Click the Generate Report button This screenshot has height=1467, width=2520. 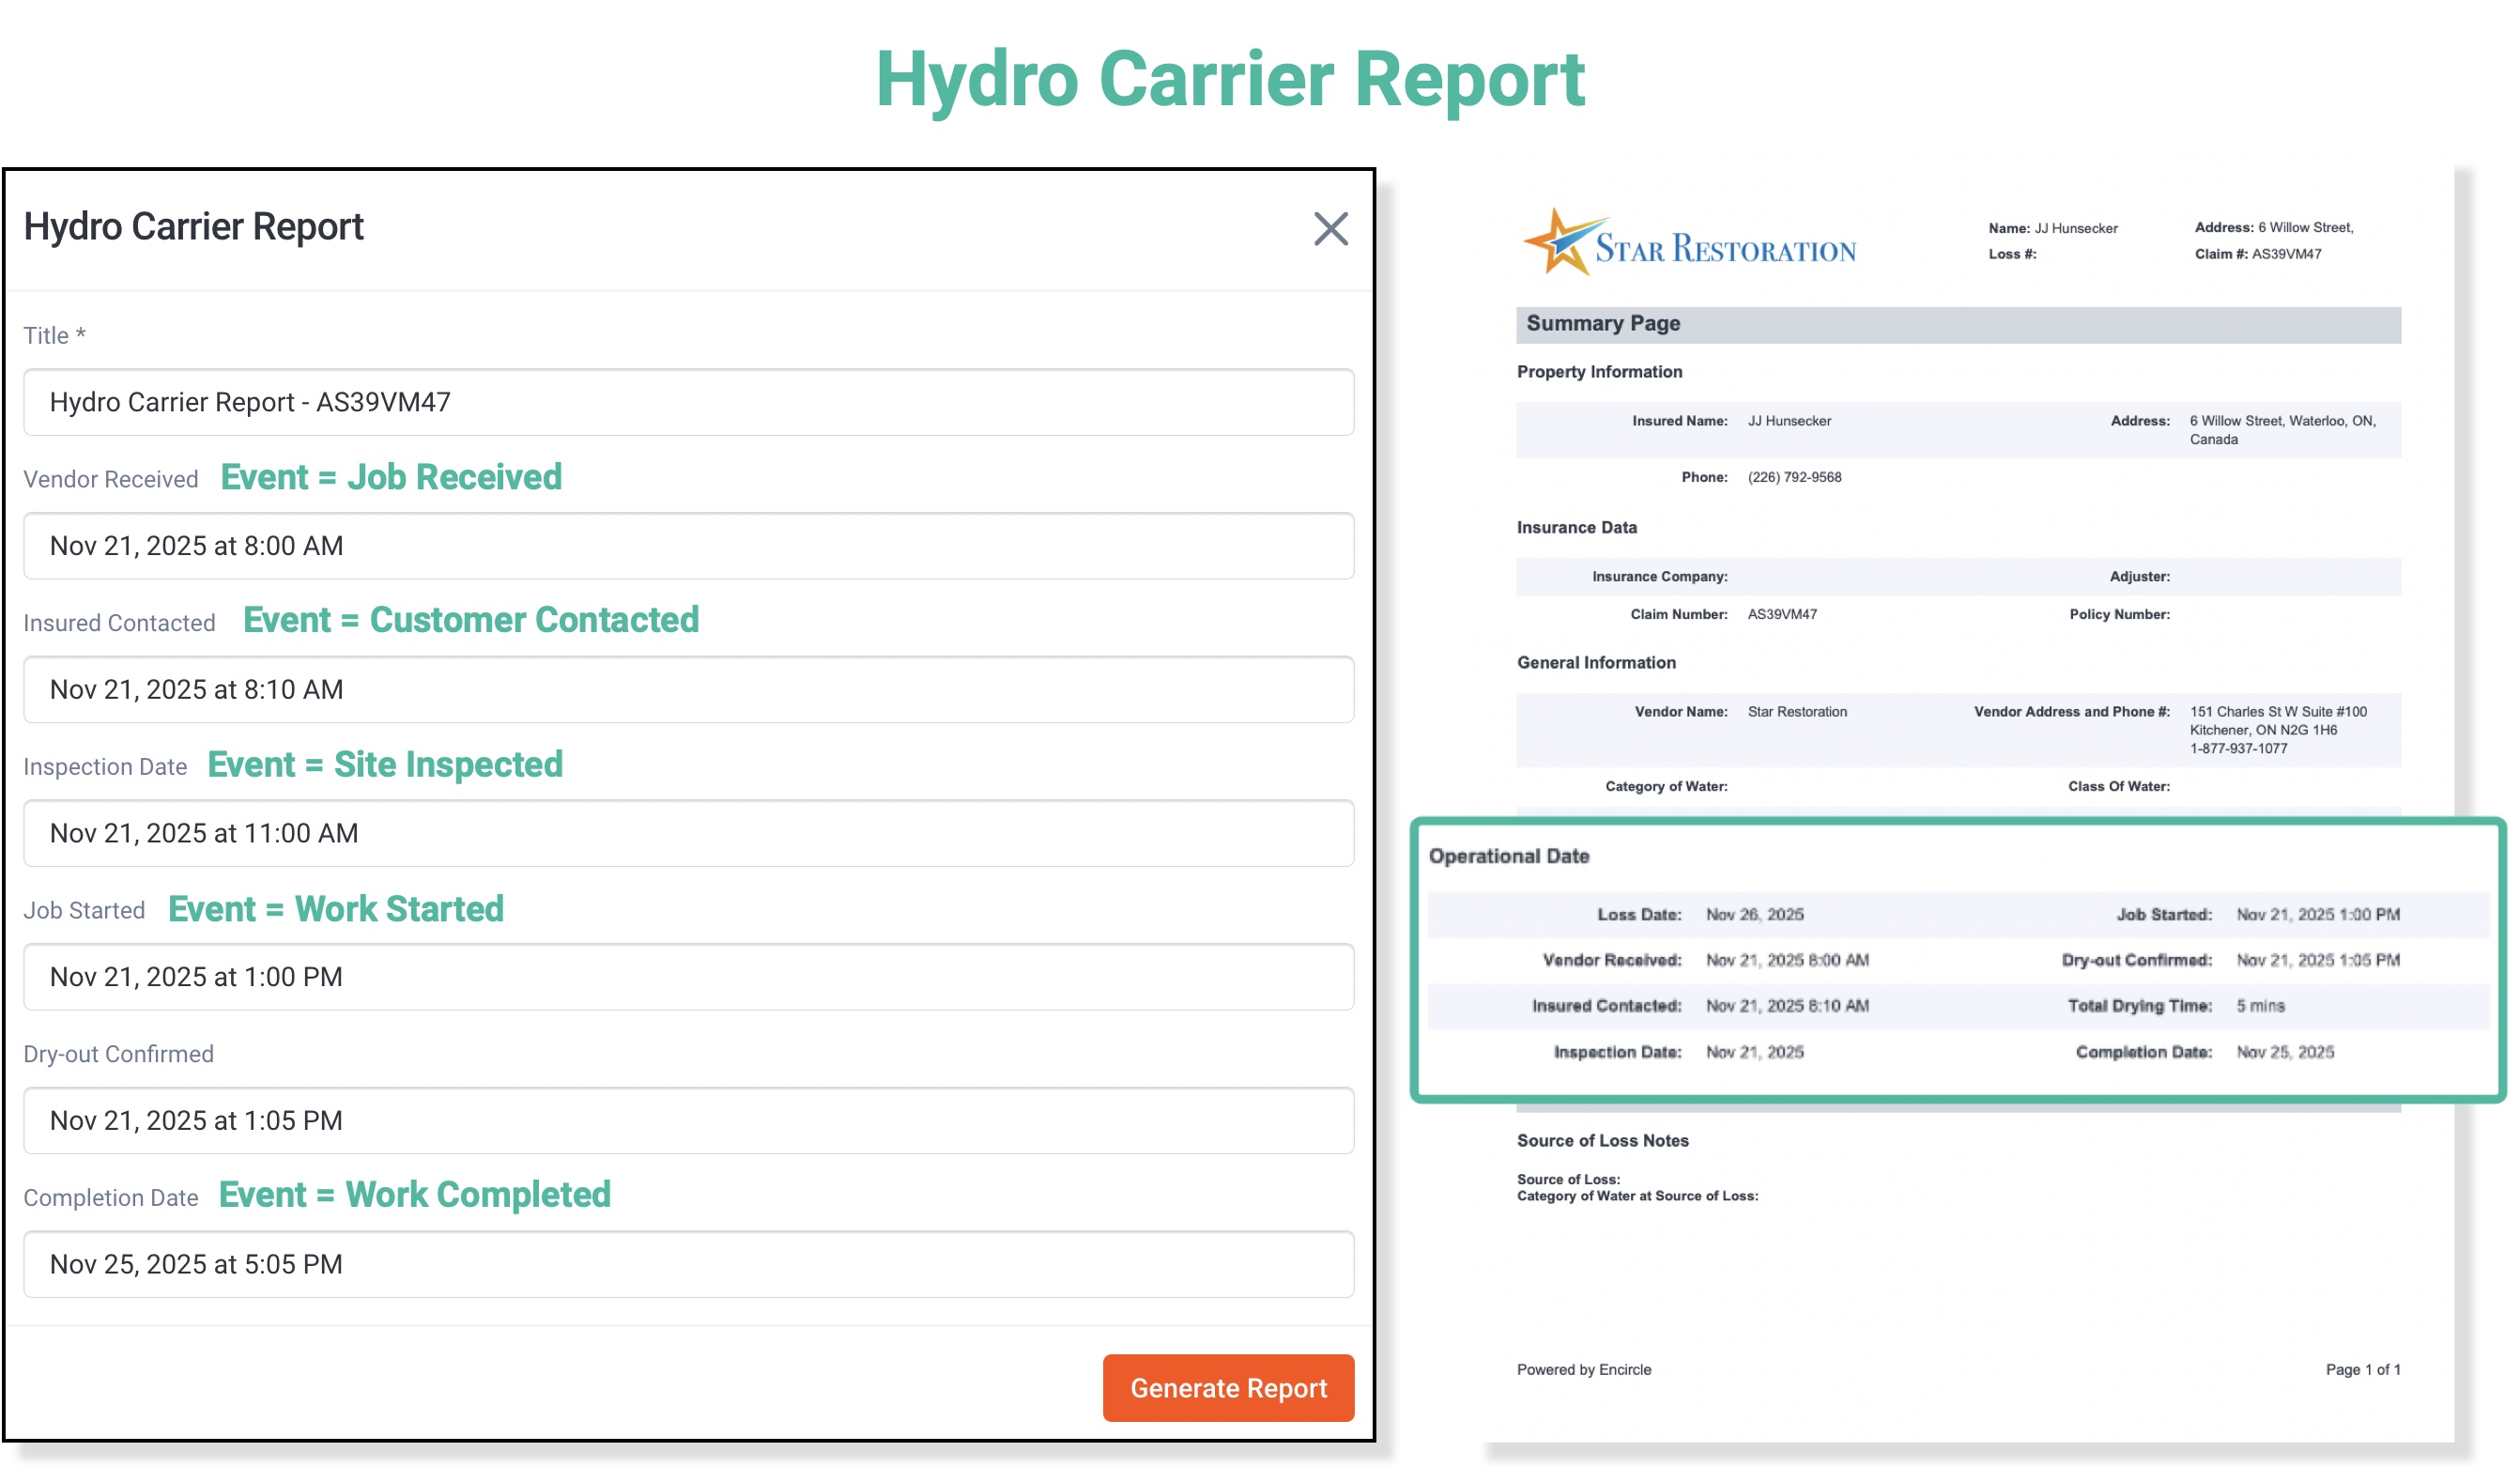[x=1227, y=1388]
